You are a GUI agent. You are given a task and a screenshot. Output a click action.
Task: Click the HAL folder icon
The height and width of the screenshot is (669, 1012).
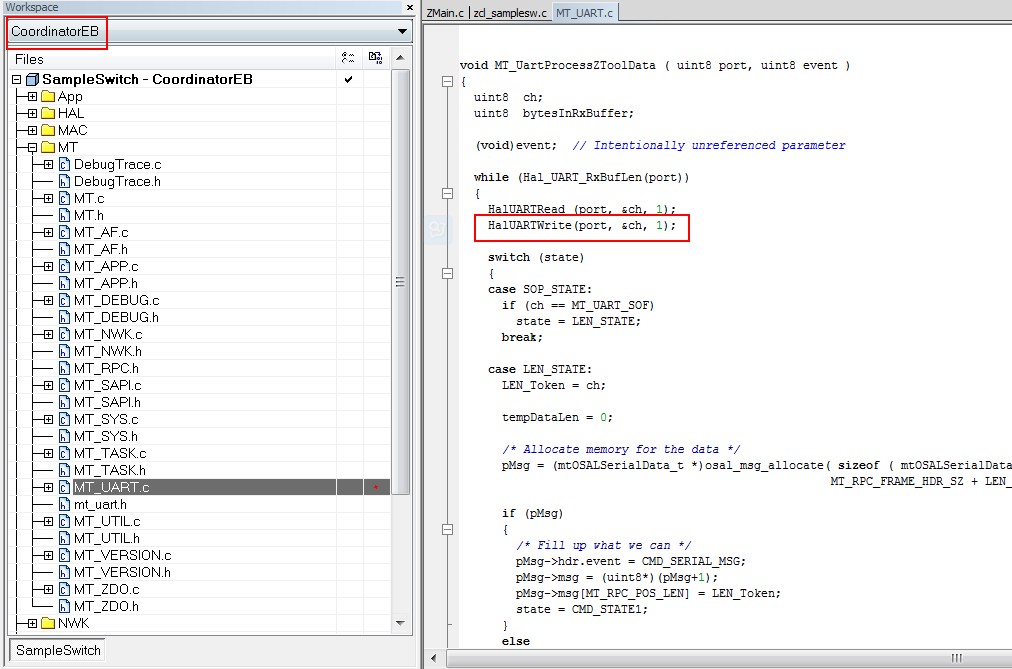coord(48,114)
